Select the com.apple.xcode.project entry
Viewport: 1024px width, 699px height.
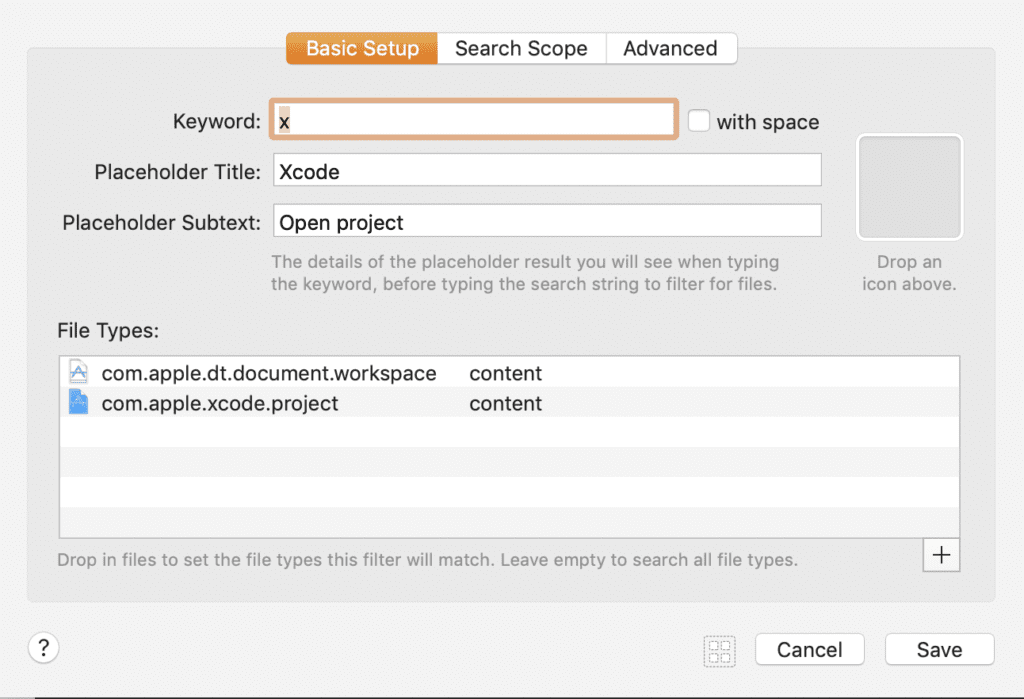[220, 403]
